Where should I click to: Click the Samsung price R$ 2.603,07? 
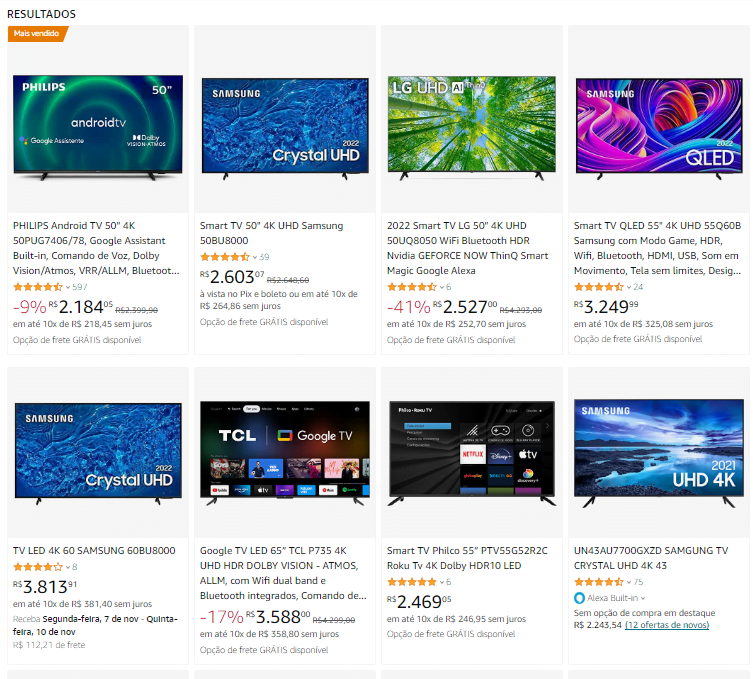coord(232,277)
